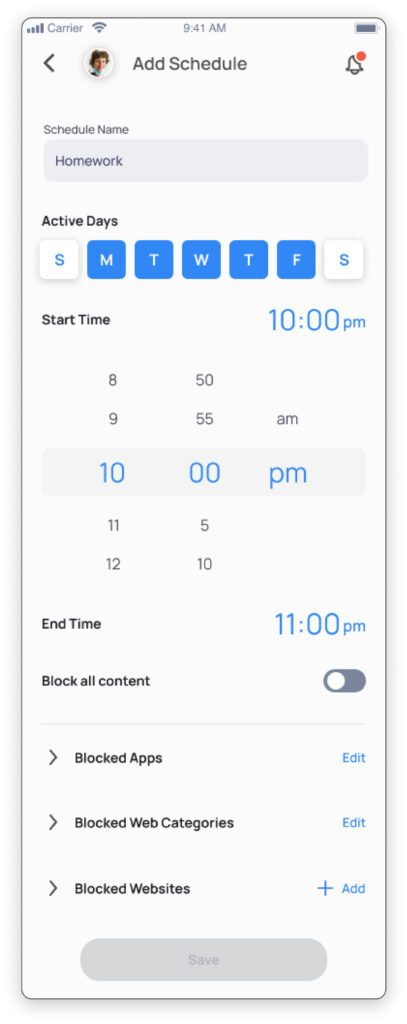407x1024 pixels.
Task: Open the notifications bell icon
Action: click(x=355, y=64)
